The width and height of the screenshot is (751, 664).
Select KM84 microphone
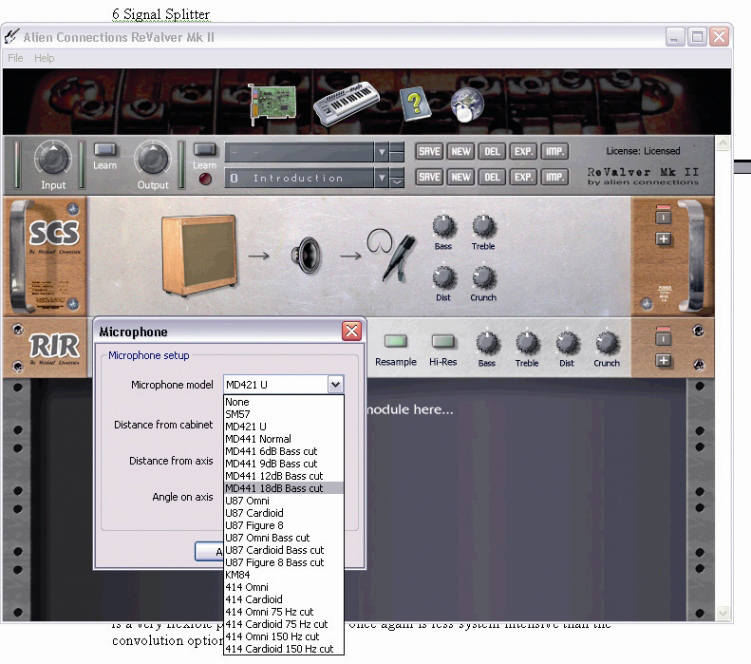coord(284,575)
